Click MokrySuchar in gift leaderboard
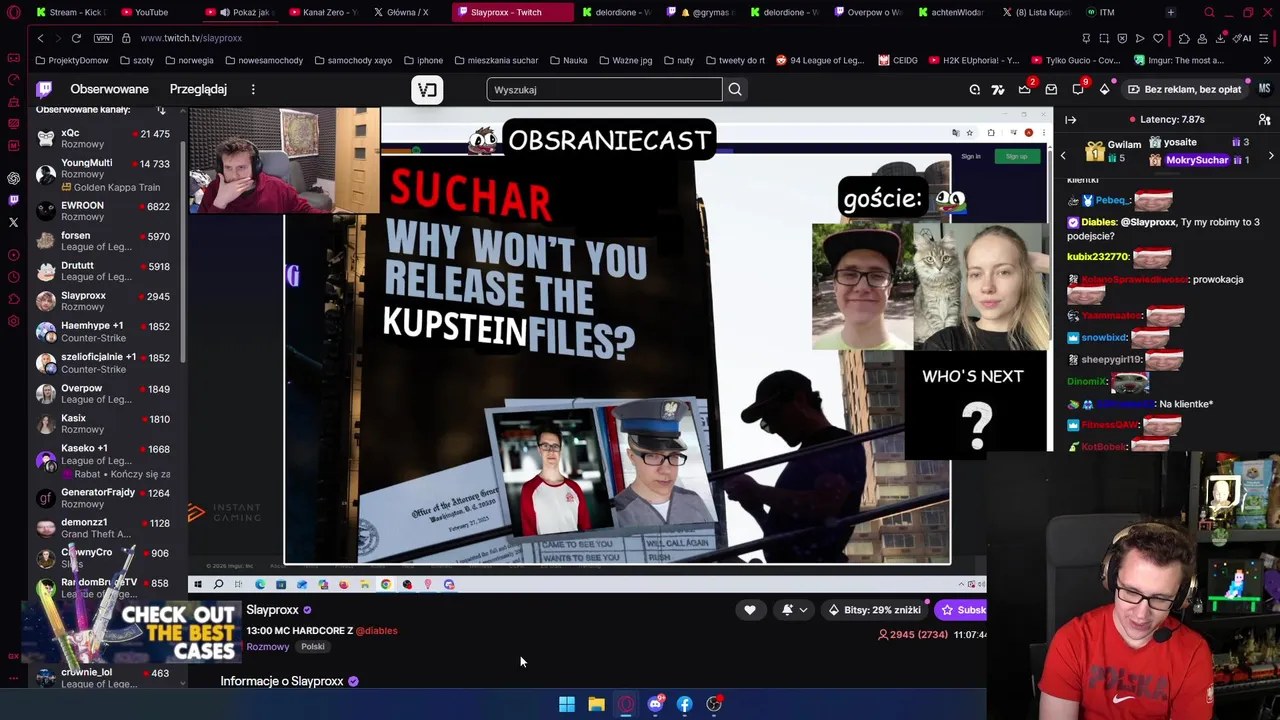 1196,160
